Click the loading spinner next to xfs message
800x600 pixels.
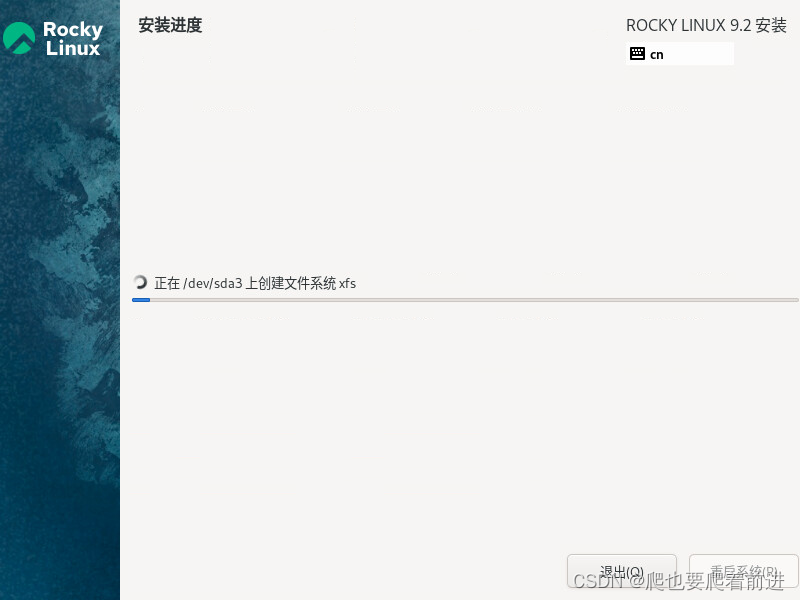pos(141,282)
